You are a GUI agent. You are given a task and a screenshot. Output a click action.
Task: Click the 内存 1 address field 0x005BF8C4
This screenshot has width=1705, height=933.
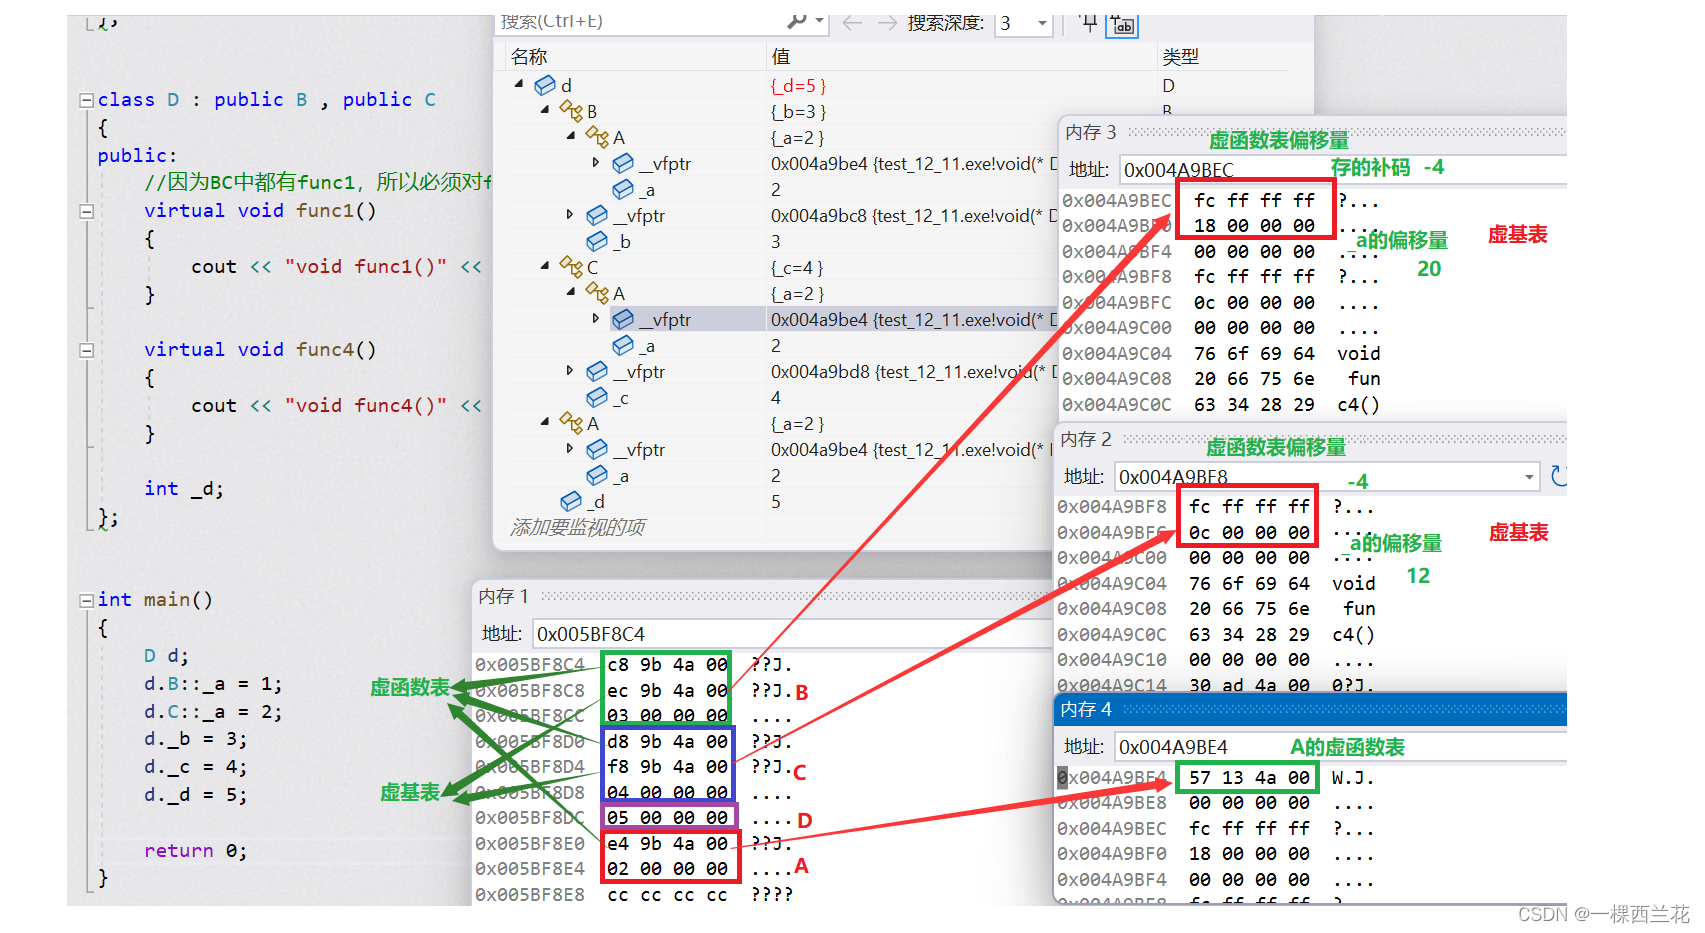(x=792, y=634)
